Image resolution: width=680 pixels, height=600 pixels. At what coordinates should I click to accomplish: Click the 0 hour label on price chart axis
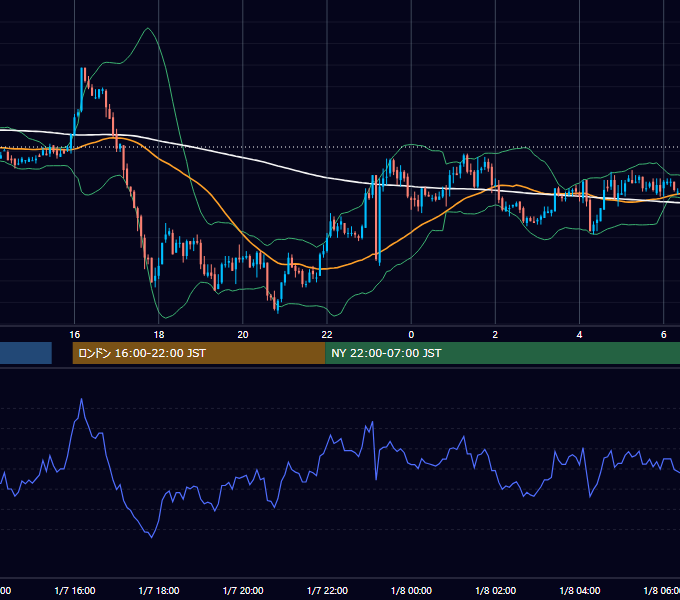[411, 334]
